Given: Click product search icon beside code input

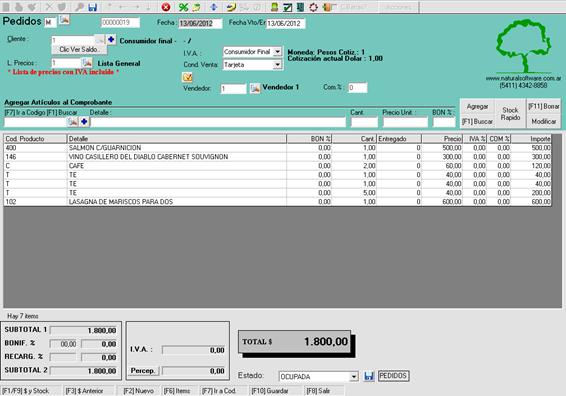Looking at the screenshot, I should click(73, 122).
